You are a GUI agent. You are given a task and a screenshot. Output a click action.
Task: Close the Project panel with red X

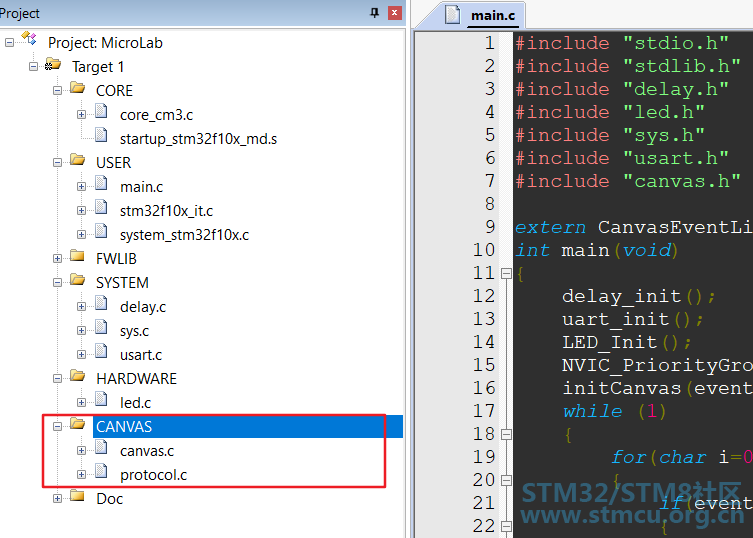point(394,13)
